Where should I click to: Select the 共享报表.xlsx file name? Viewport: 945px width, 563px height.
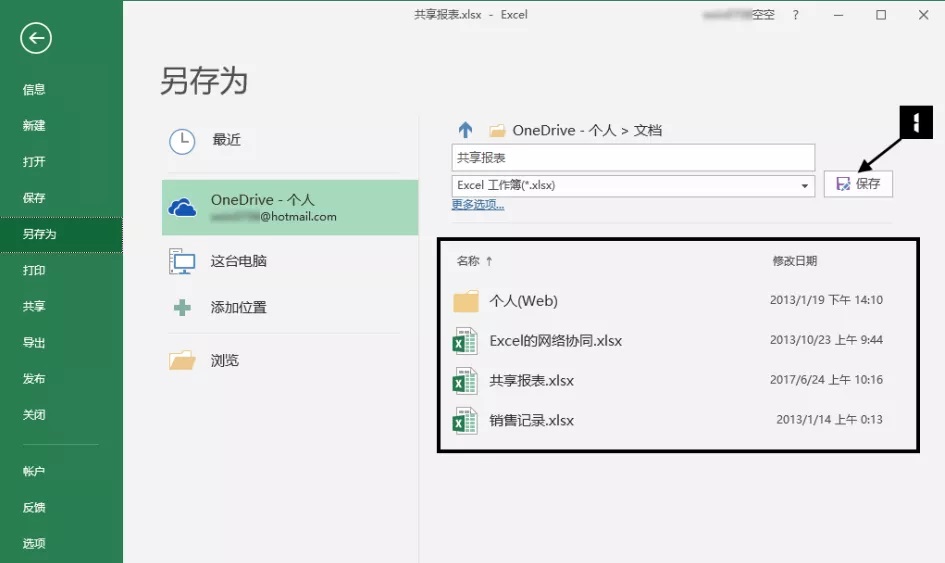[x=532, y=380]
